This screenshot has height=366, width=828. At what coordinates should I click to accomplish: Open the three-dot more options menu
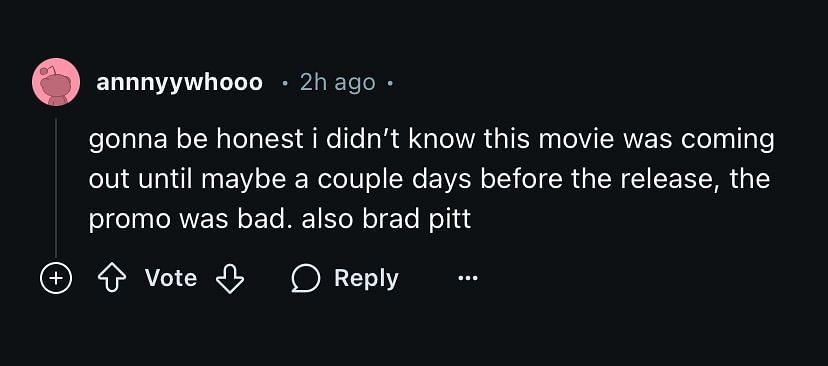[467, 278]
